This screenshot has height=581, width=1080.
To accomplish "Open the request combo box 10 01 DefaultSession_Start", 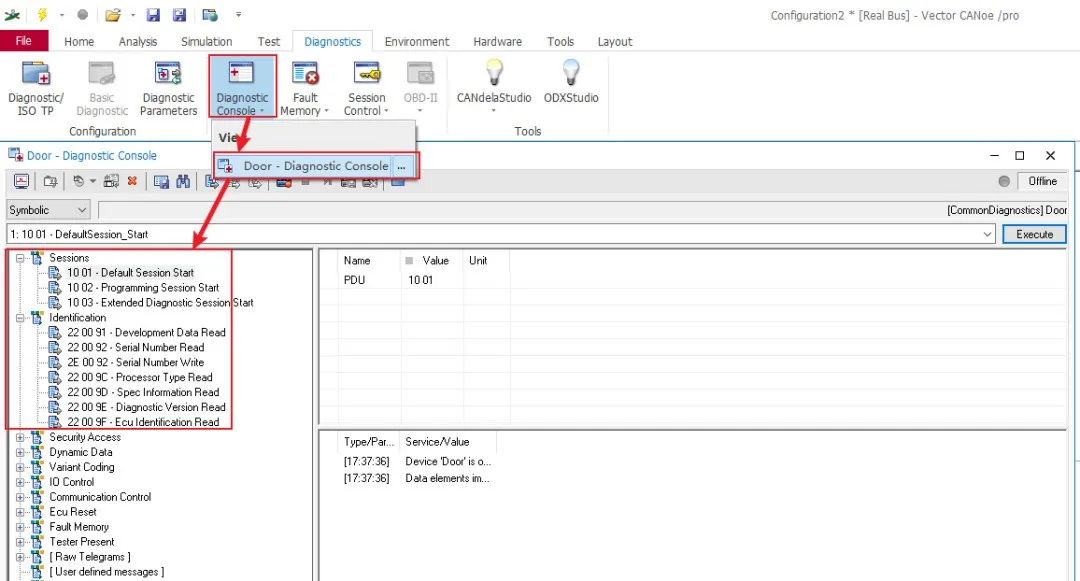I will pos(501,234).
